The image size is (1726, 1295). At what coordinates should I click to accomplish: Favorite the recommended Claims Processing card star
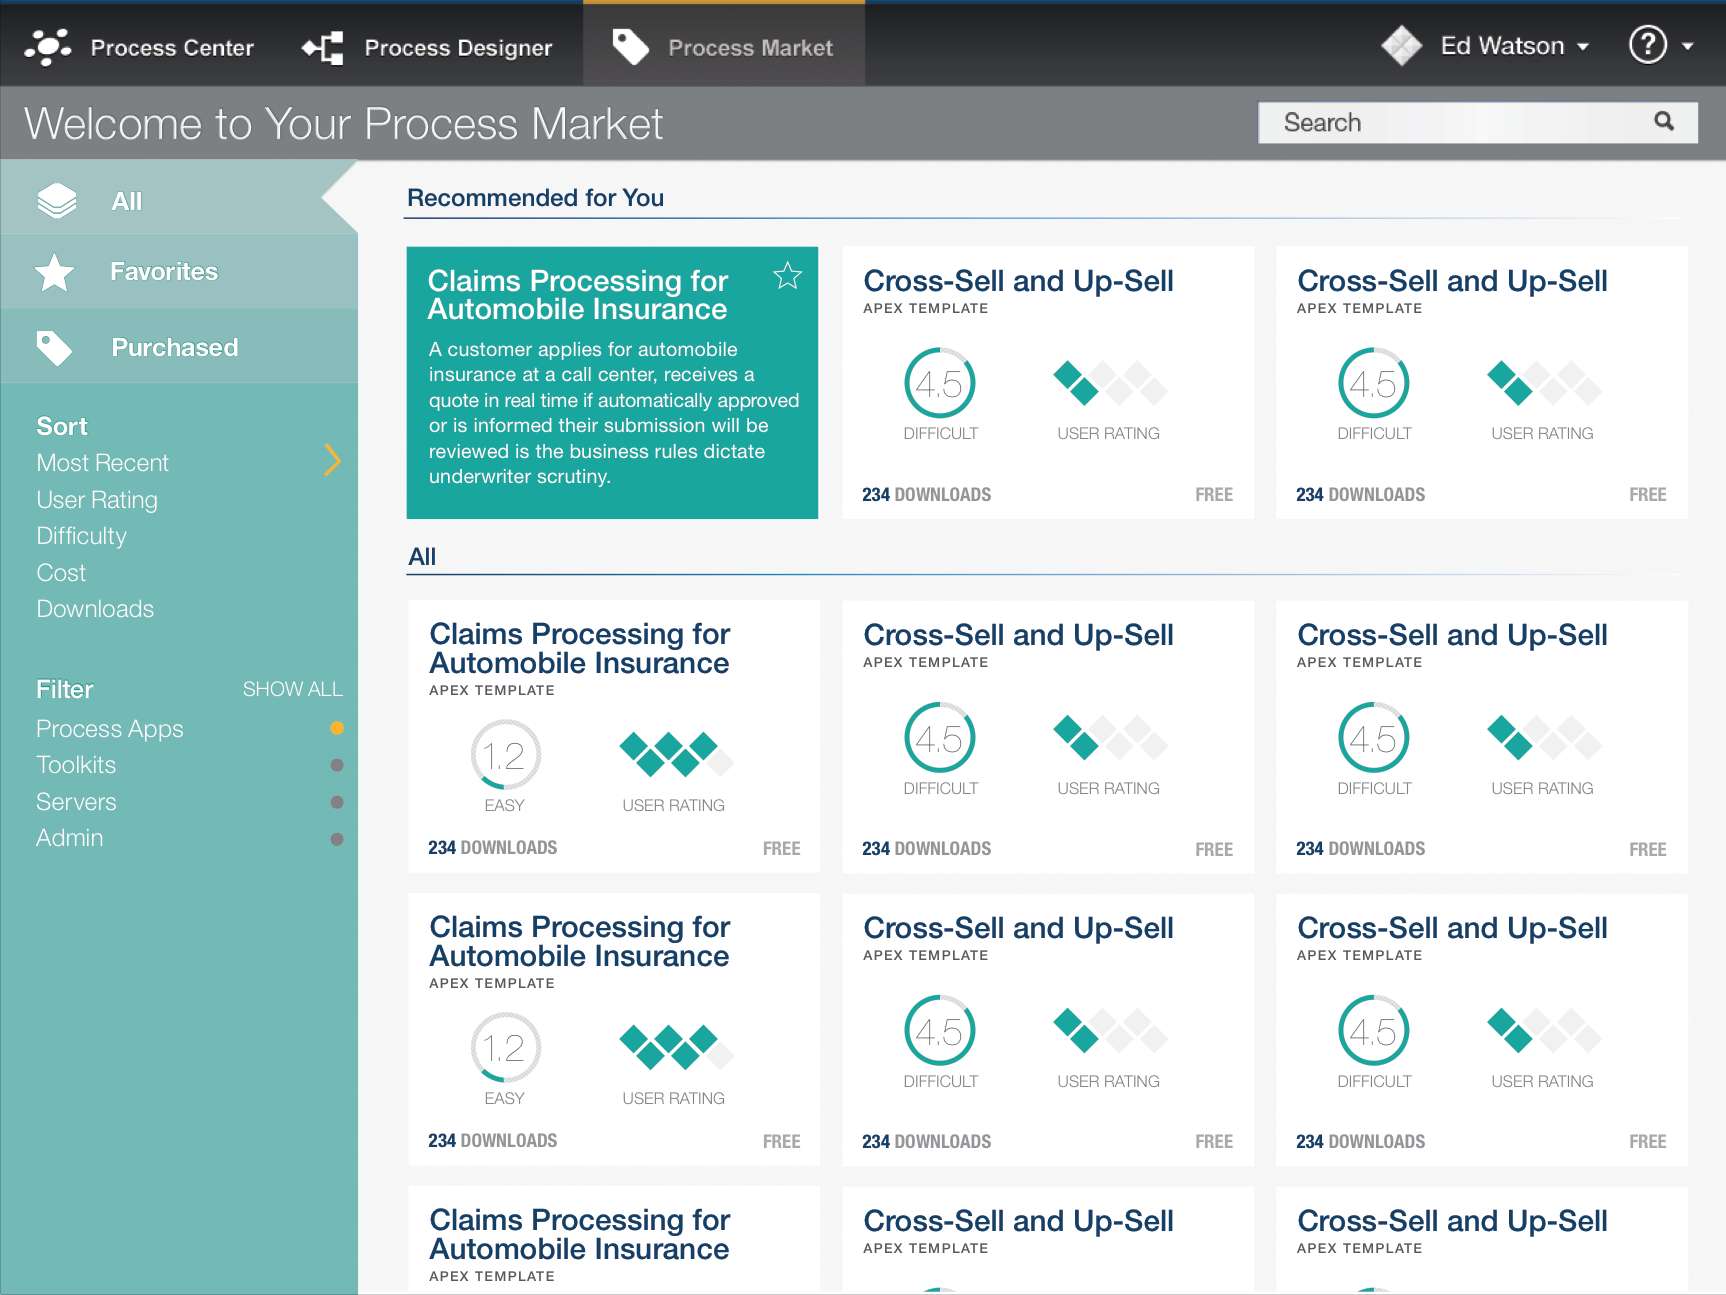click(788, 275)
